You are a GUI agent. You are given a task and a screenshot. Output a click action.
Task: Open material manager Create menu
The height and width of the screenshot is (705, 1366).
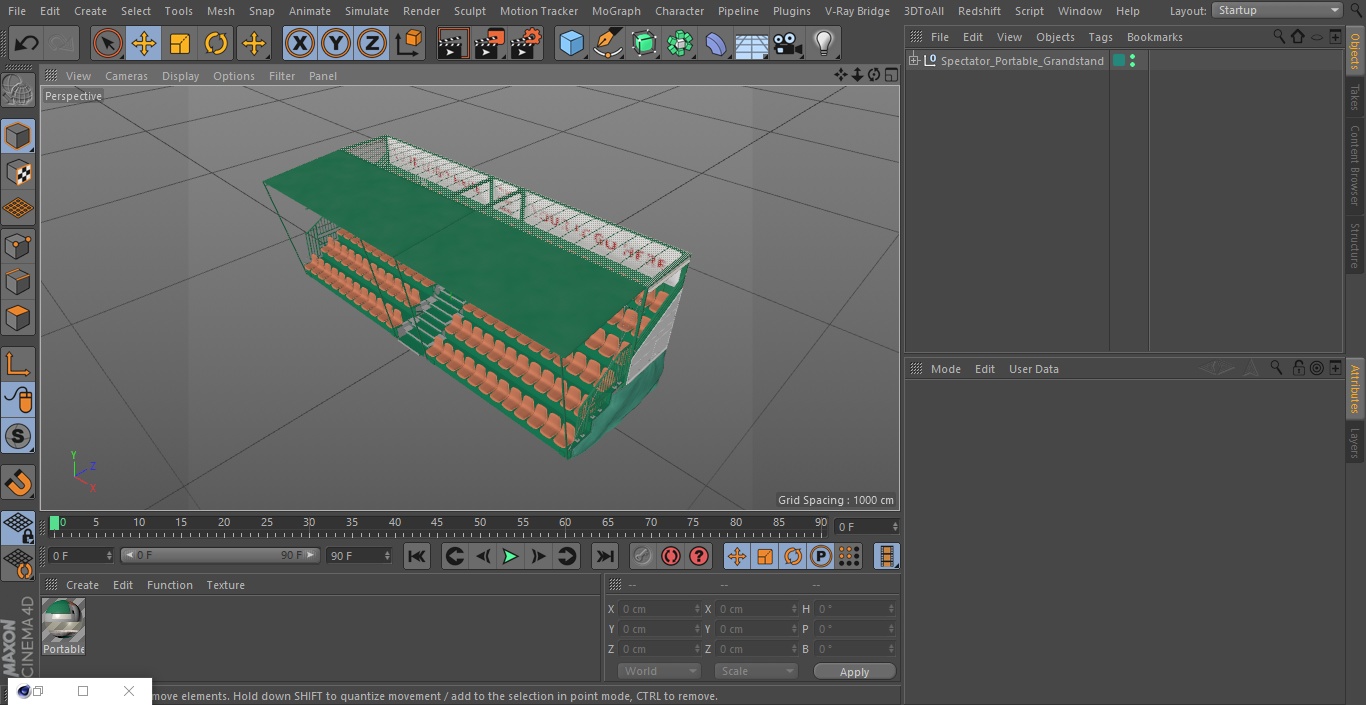tap(82, 585)
